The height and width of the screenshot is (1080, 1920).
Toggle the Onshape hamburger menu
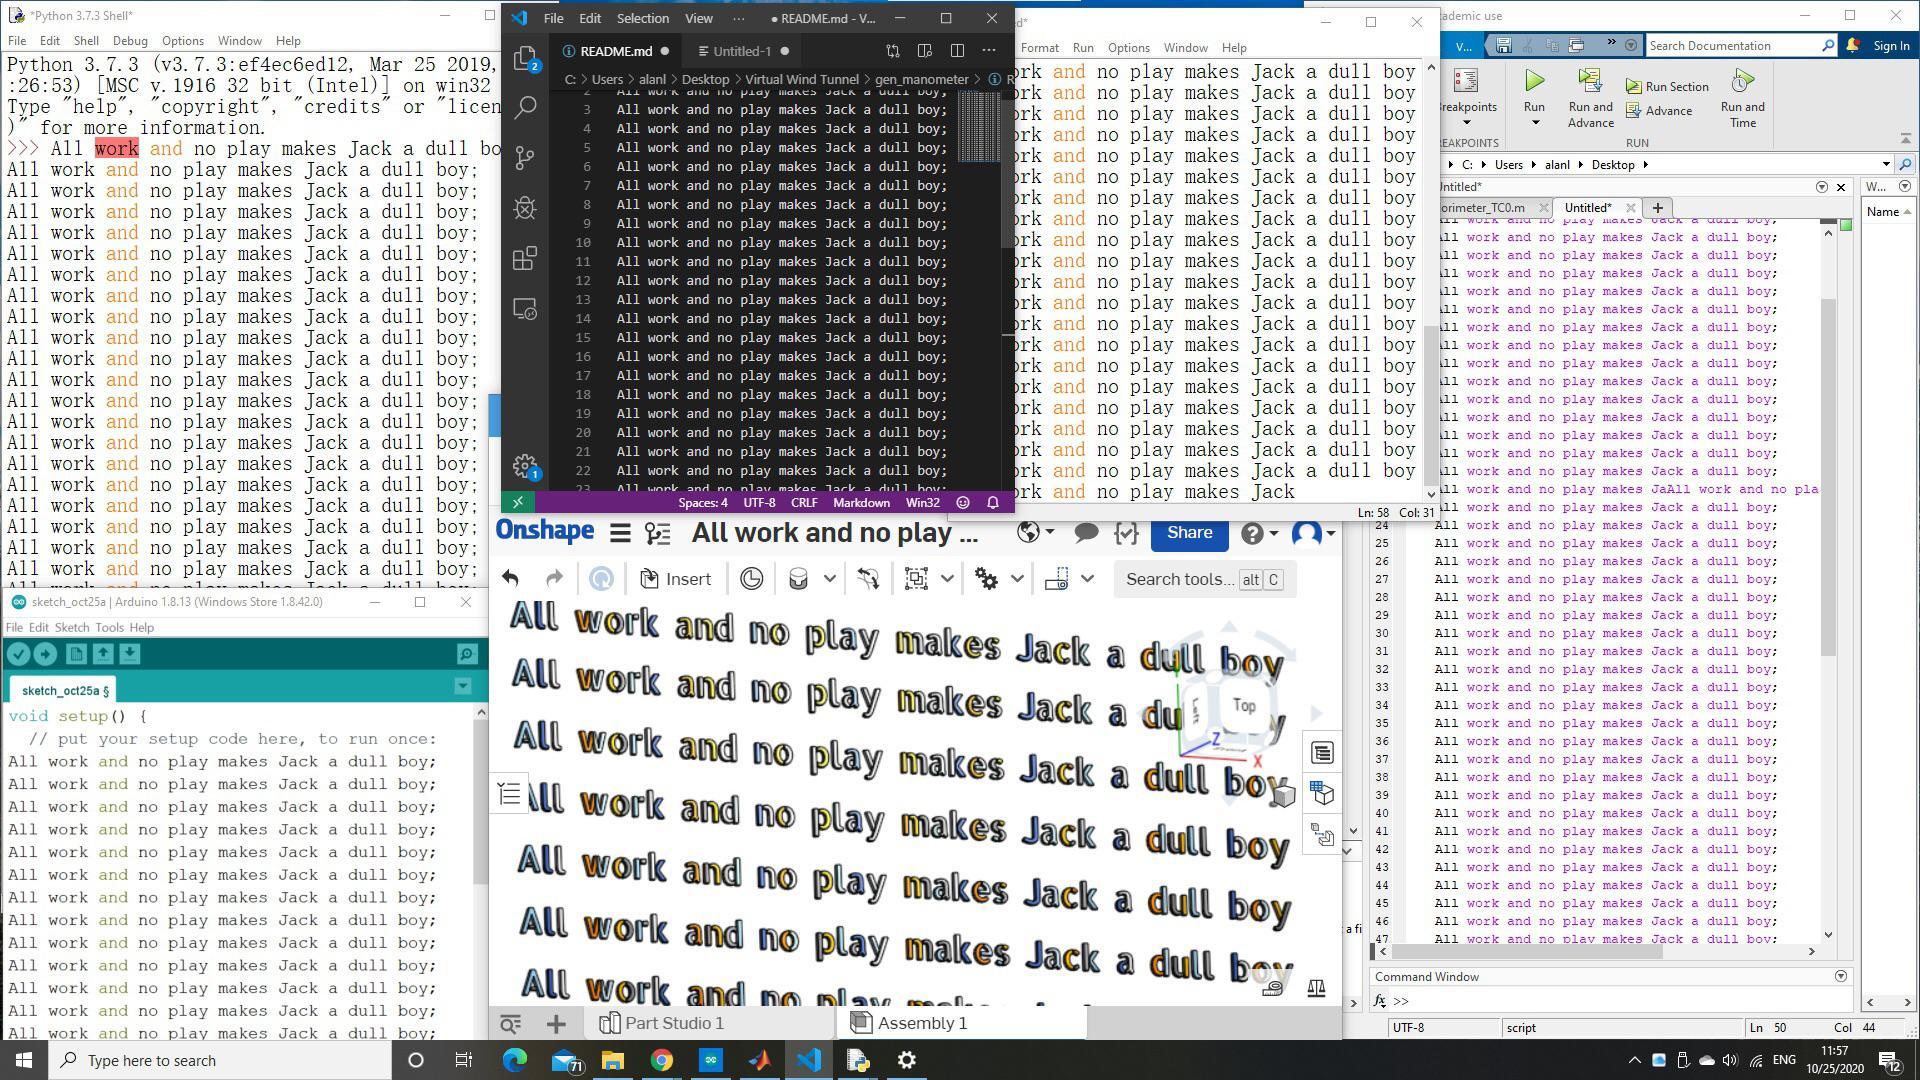[x=620, y=533]
